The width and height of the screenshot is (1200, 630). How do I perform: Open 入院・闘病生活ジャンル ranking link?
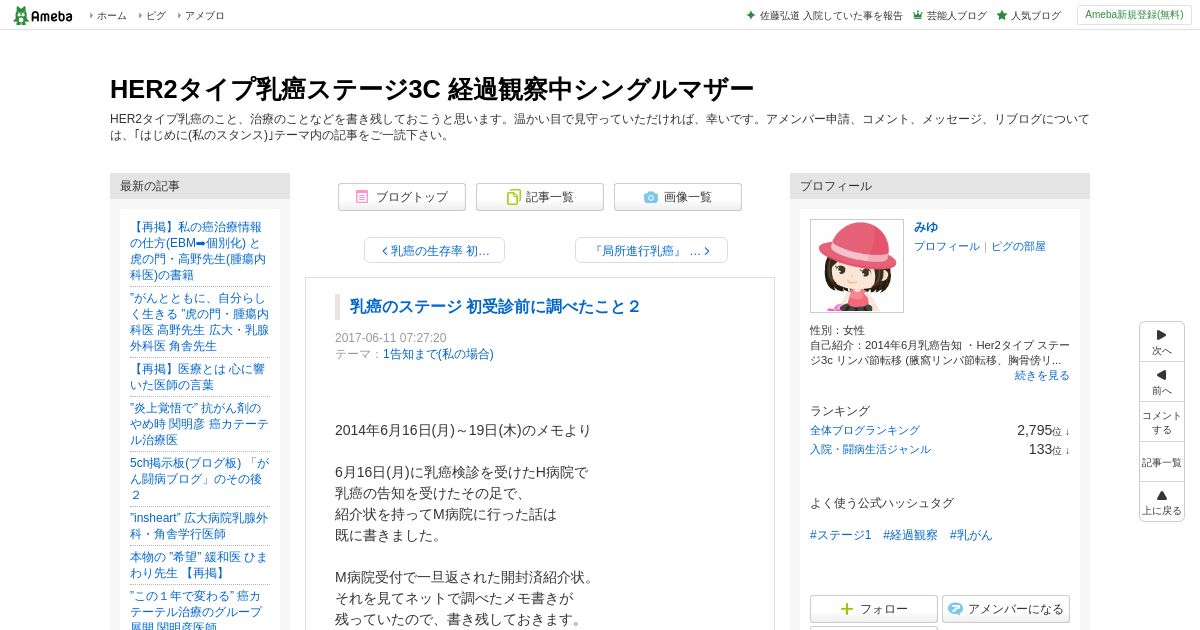(x=870, y=449)
